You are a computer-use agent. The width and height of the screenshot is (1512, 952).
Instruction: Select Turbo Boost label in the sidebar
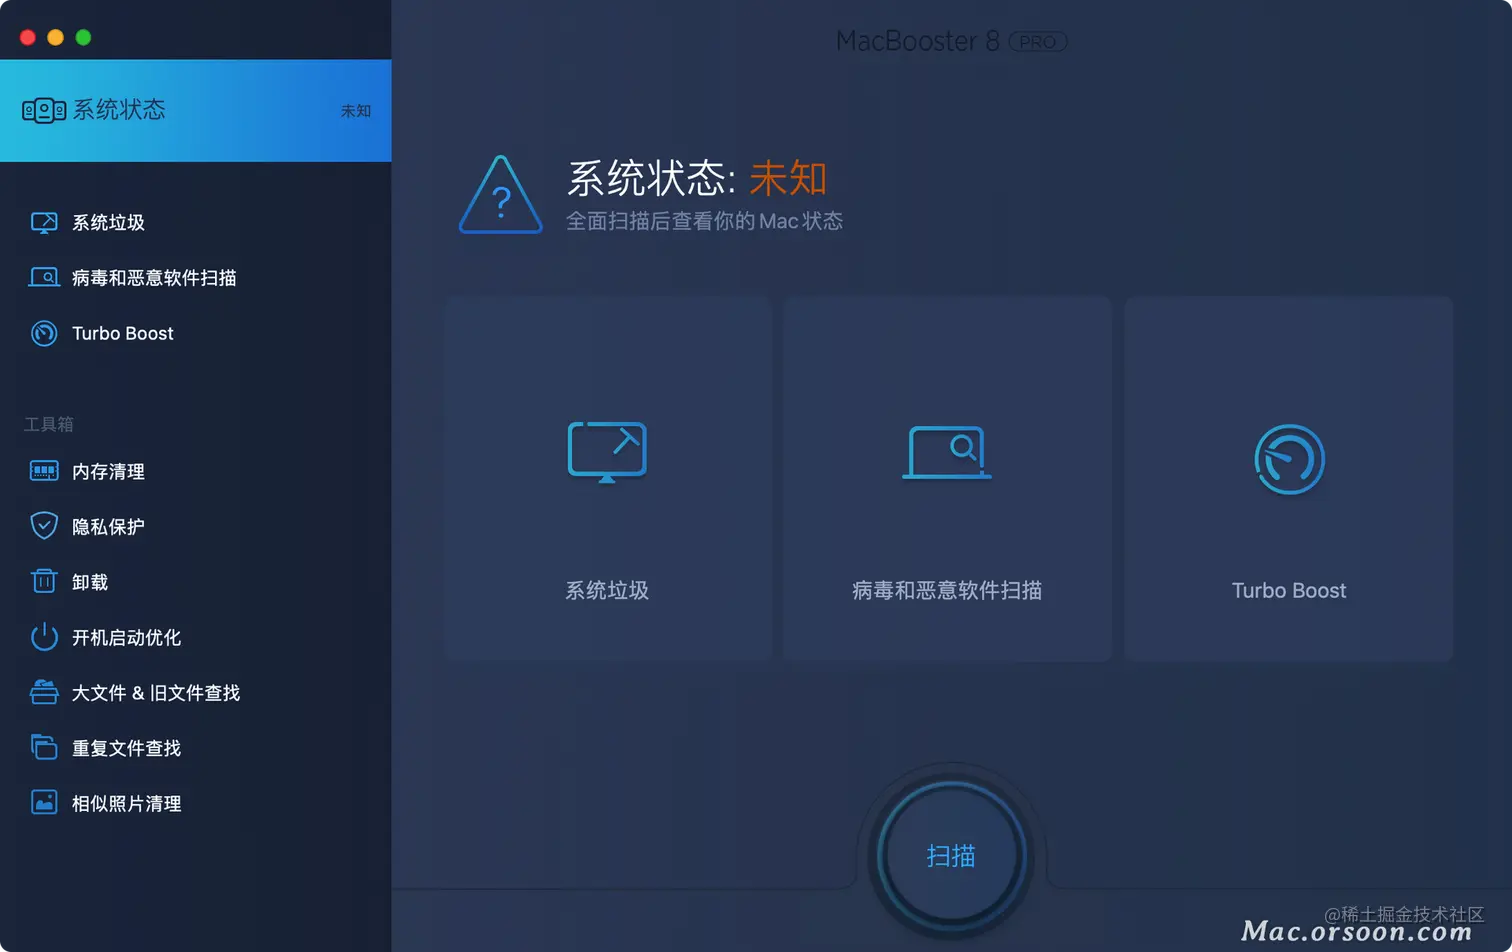pyautogui.click(x=123, y=333)
